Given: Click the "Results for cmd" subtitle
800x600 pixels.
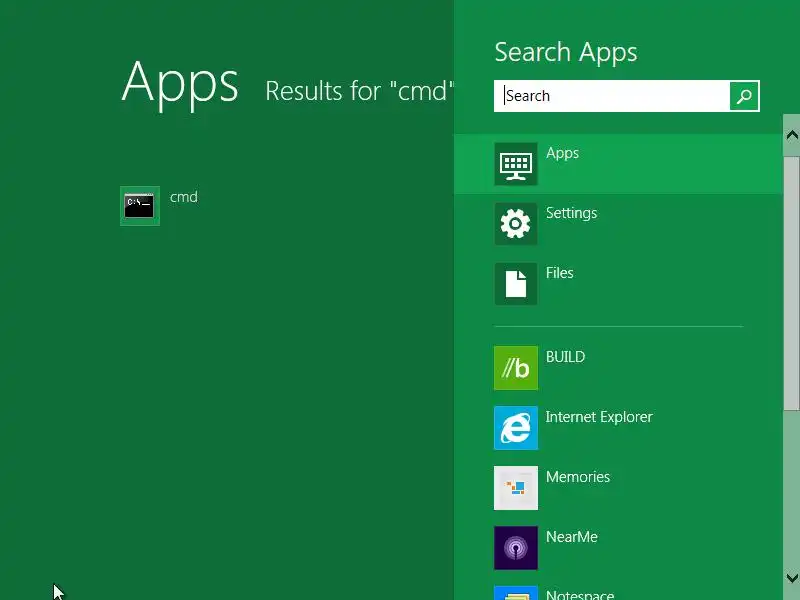Looking at the screenshot, I should point(360,92).
